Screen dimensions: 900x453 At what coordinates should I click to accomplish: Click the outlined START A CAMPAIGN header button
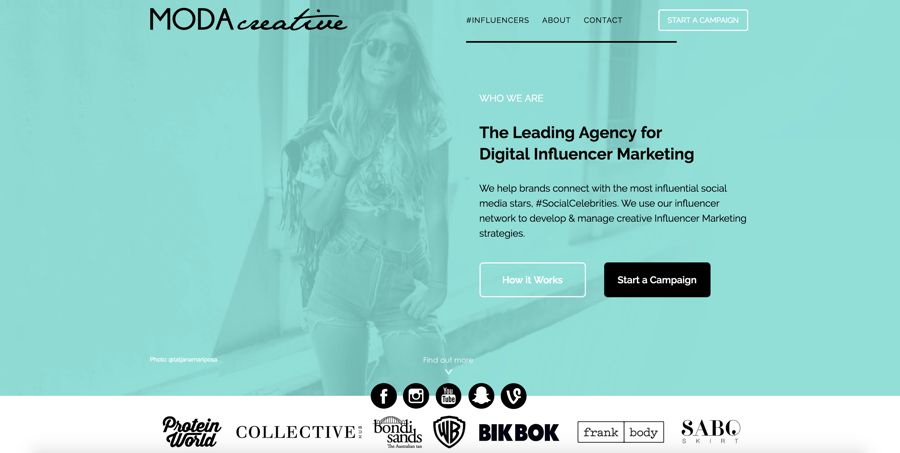pos(703,20)
